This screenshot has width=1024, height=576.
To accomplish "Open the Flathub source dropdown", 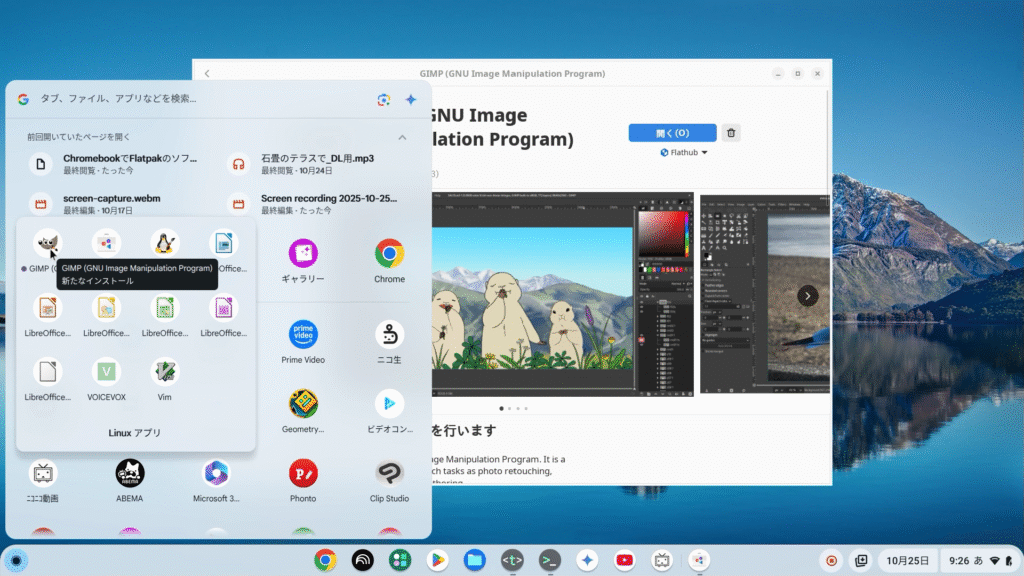I will pos(684,153).
